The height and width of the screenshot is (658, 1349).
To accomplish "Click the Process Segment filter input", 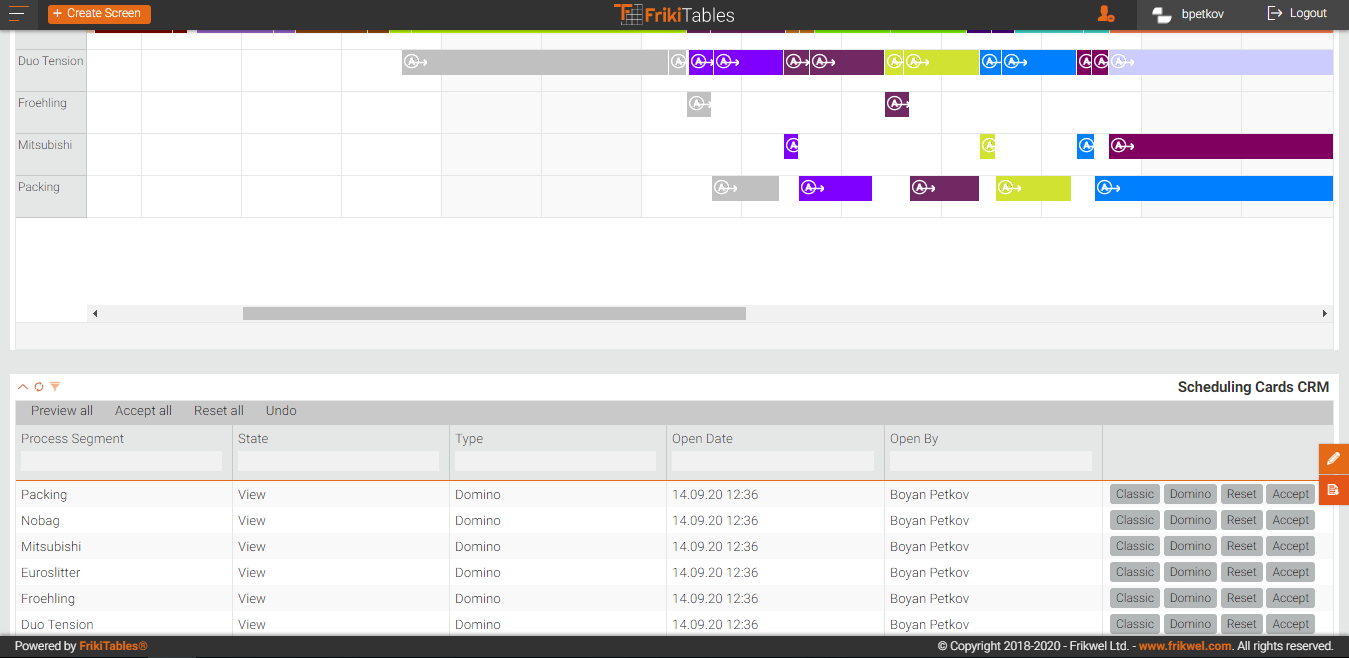I will pyautogui.click(x=122, y=461).
